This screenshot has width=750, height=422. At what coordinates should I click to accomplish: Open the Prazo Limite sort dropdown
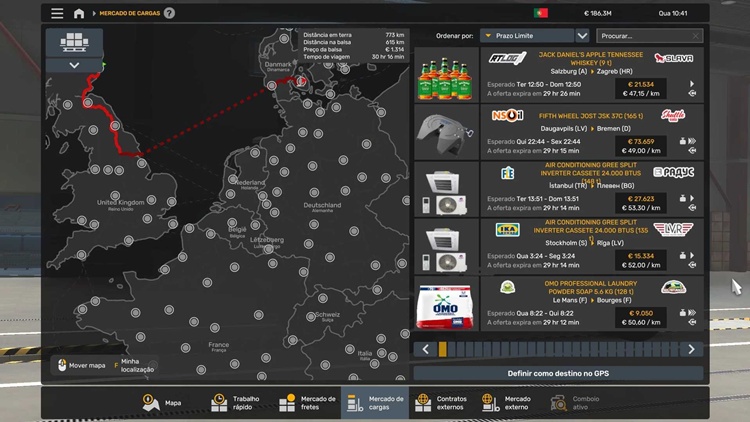coord(526,36)
